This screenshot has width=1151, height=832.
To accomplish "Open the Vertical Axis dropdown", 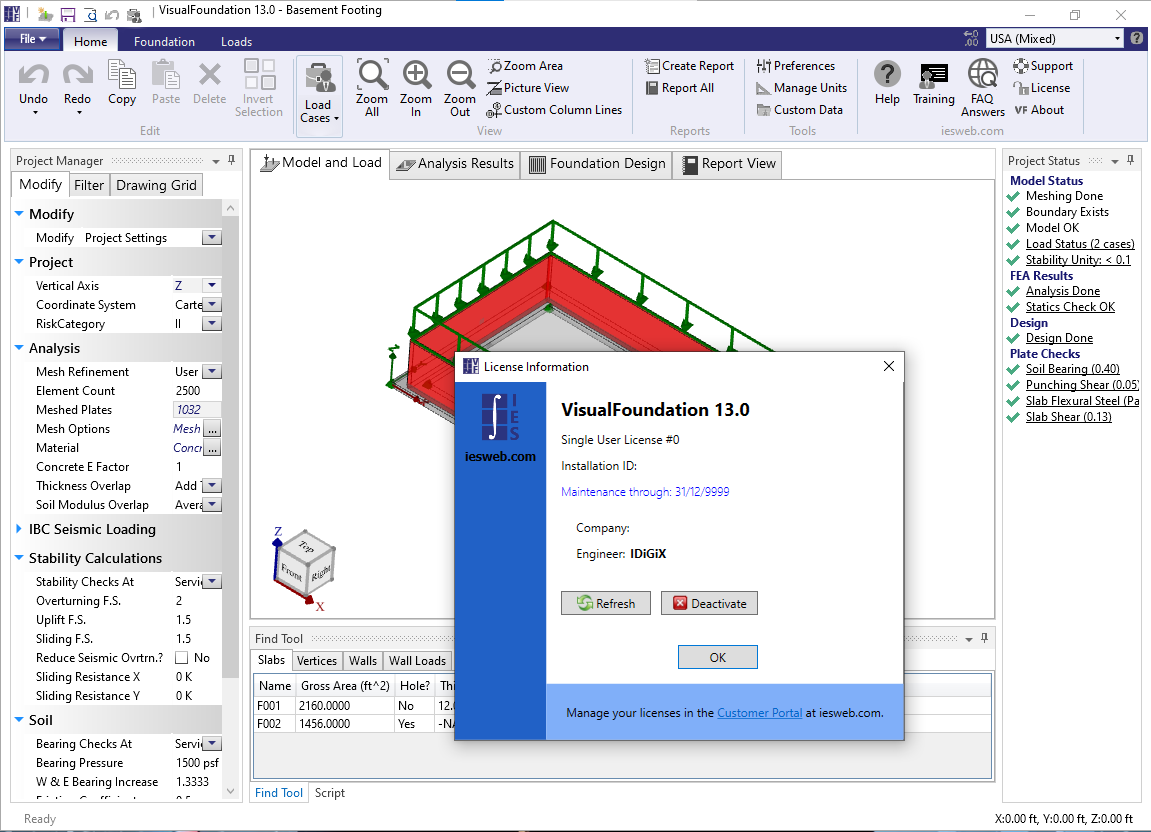I will click(211, 286).
